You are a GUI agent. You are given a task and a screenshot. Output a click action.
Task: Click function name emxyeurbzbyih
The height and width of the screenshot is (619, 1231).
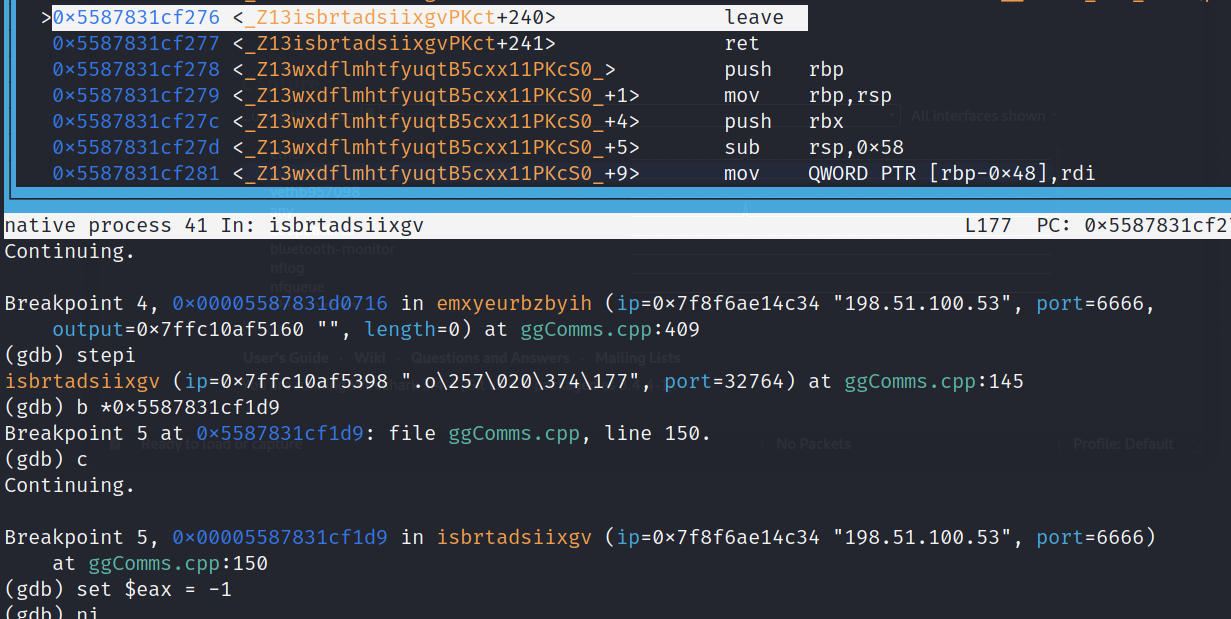coord(514,303)
